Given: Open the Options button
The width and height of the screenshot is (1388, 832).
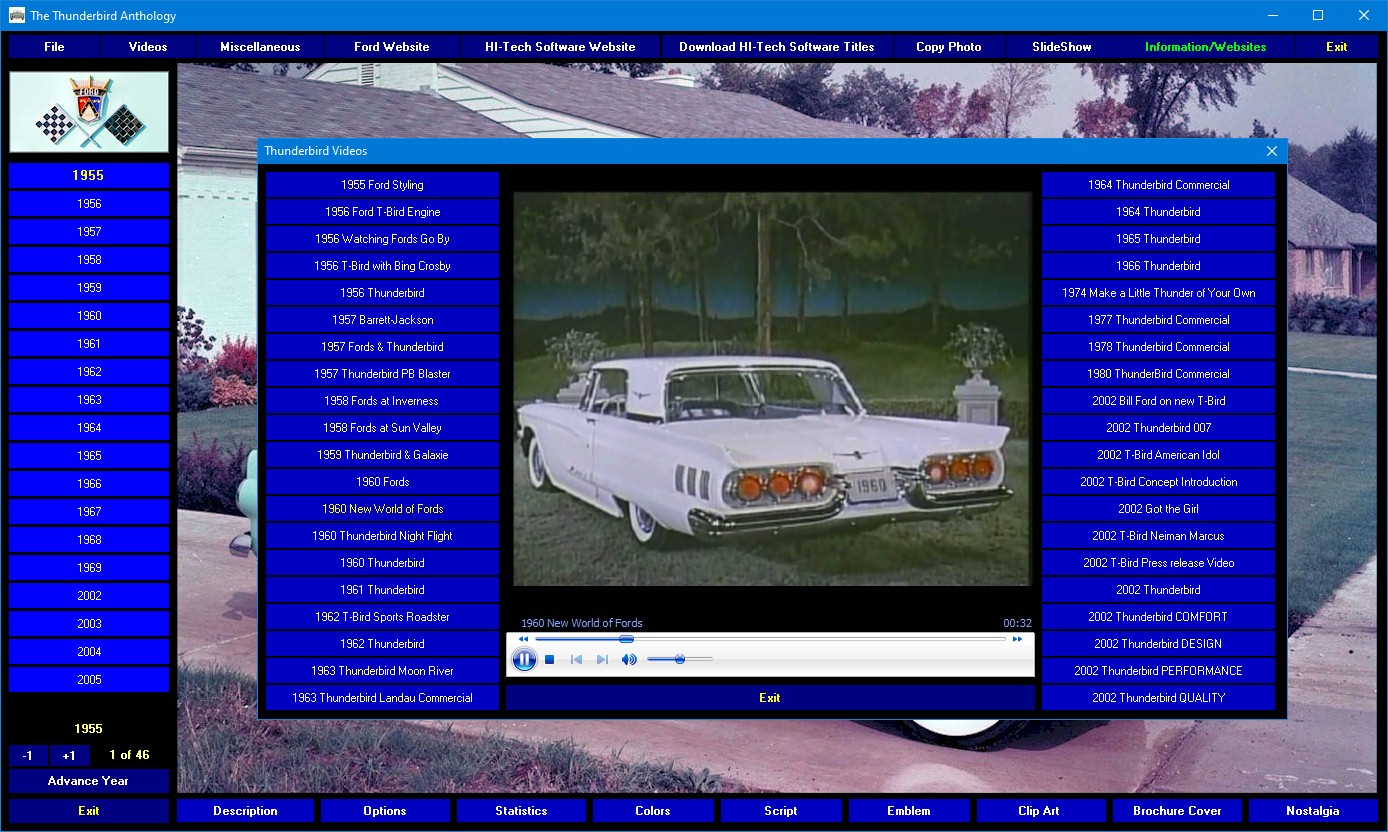Looking at the screenshot, I should [x=385, y=811].
